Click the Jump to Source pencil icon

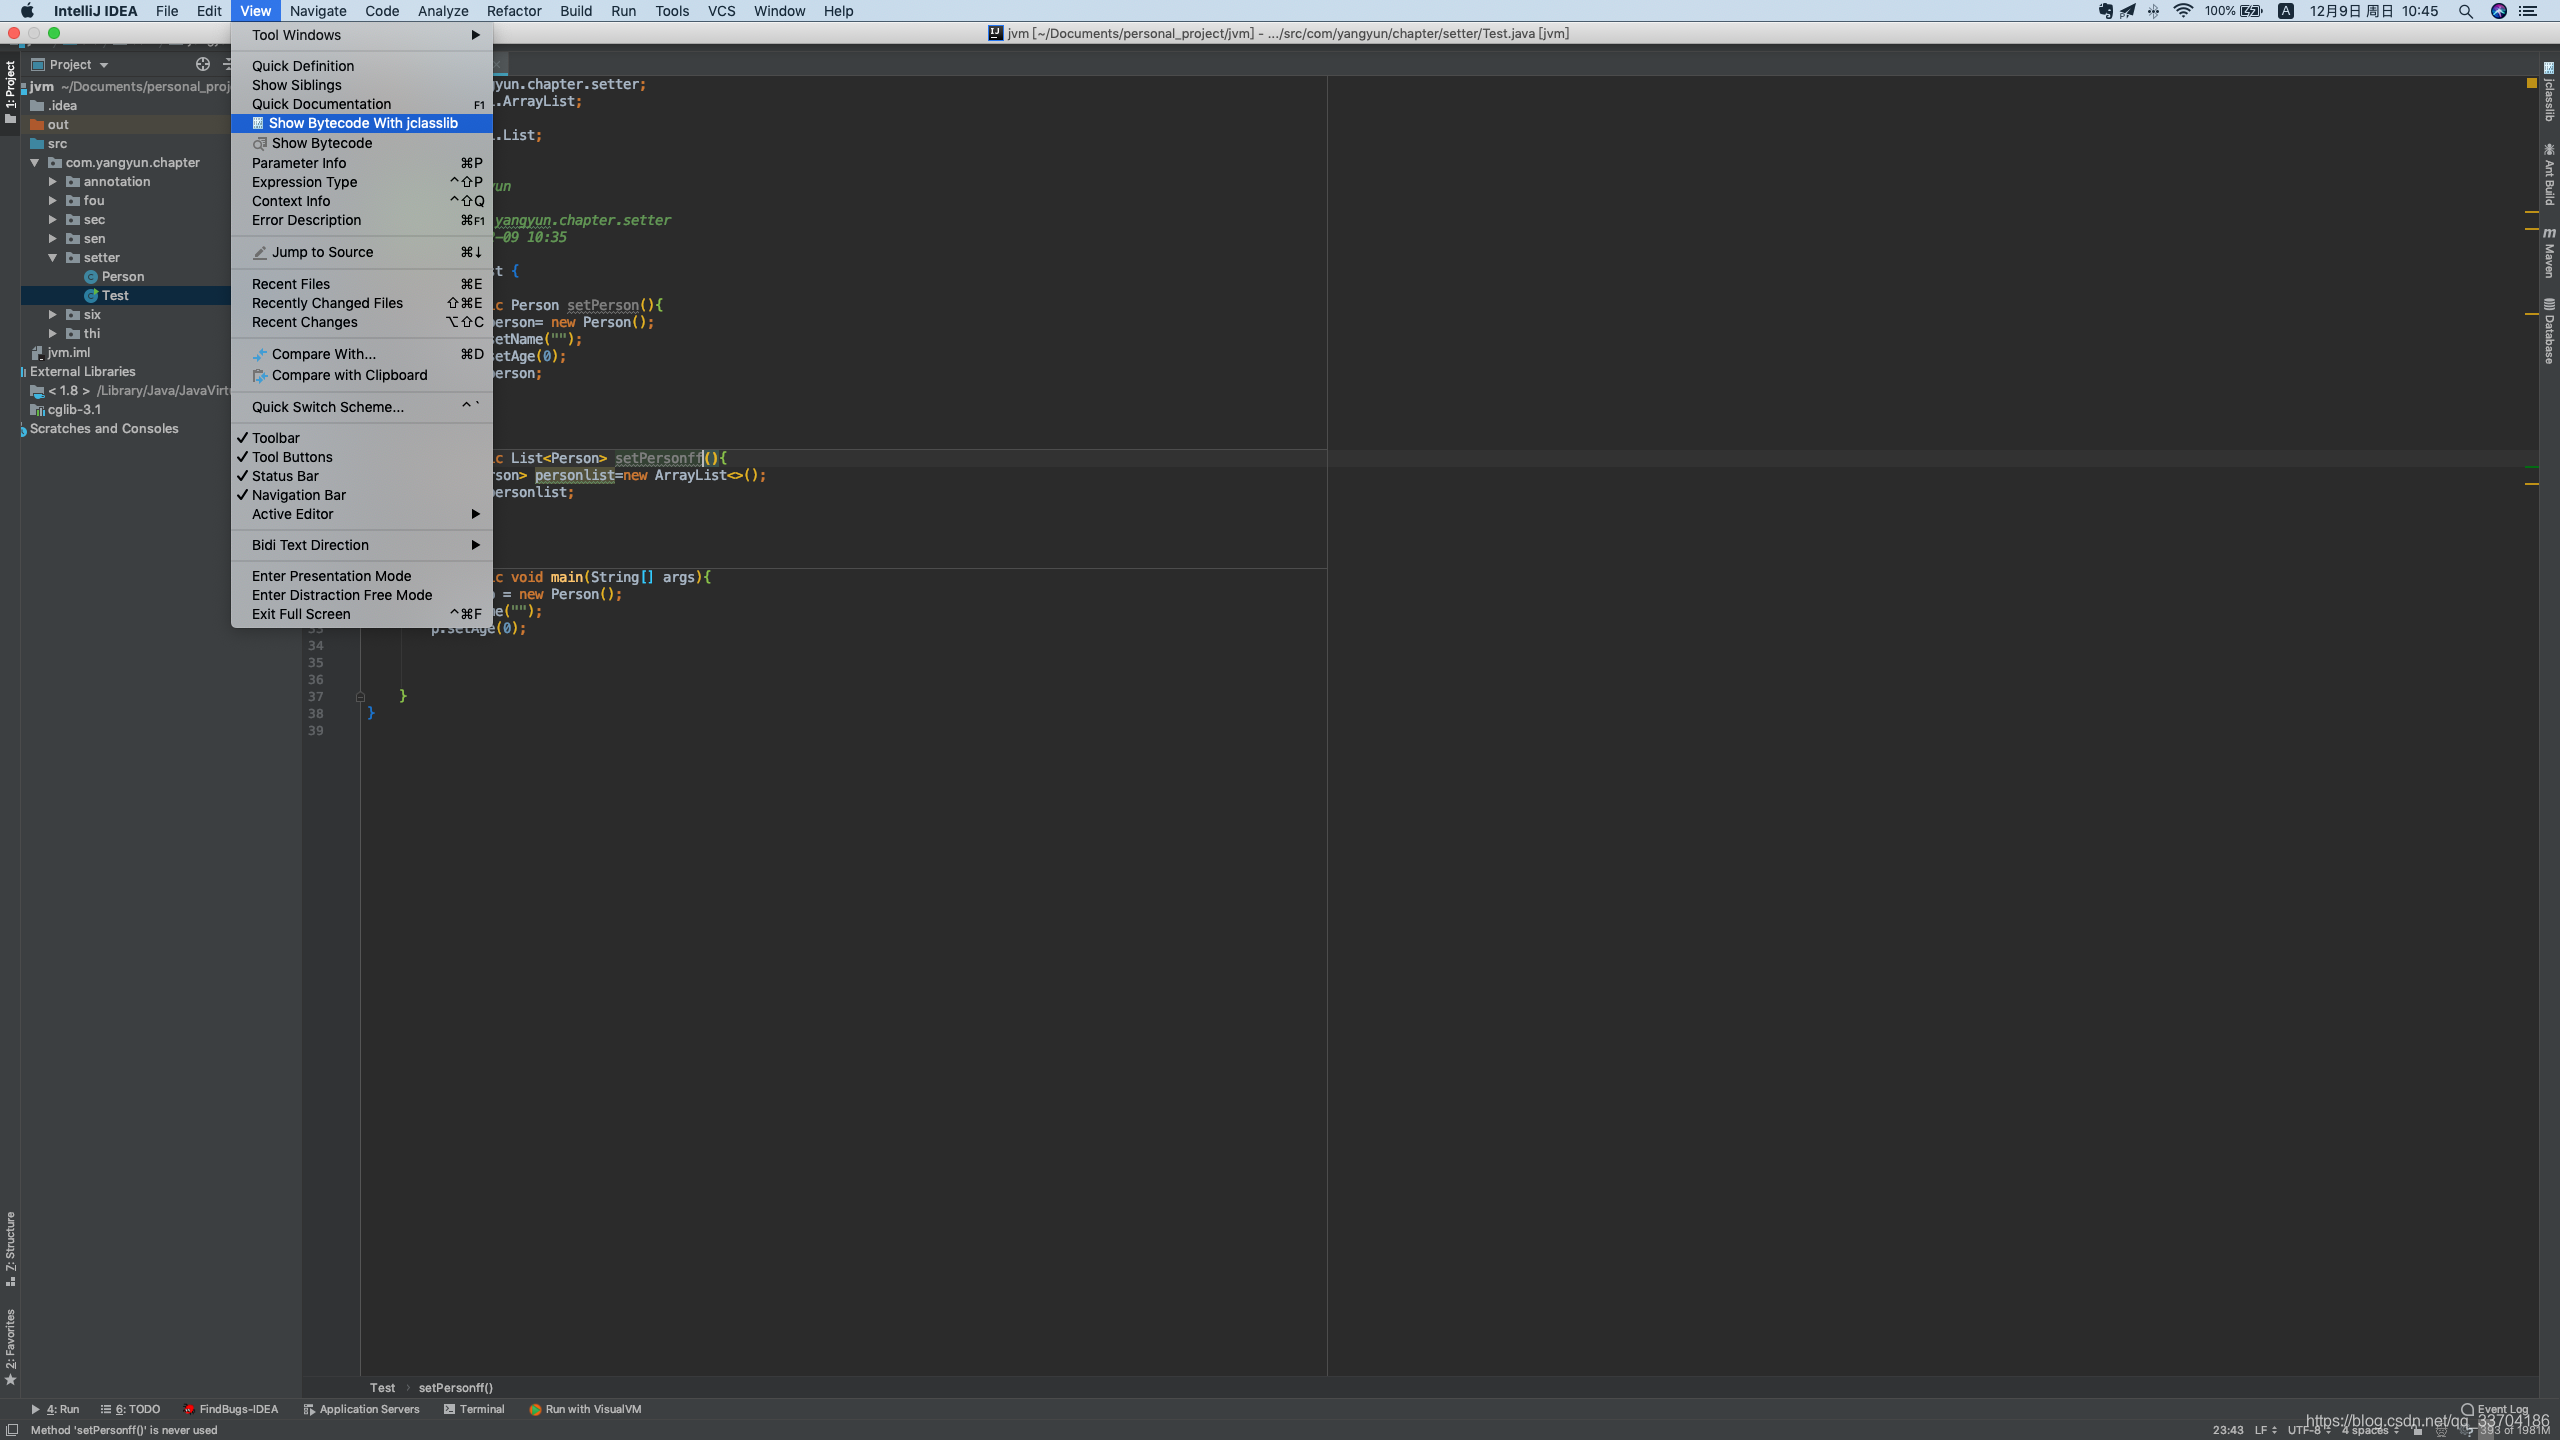click(260, 252)
